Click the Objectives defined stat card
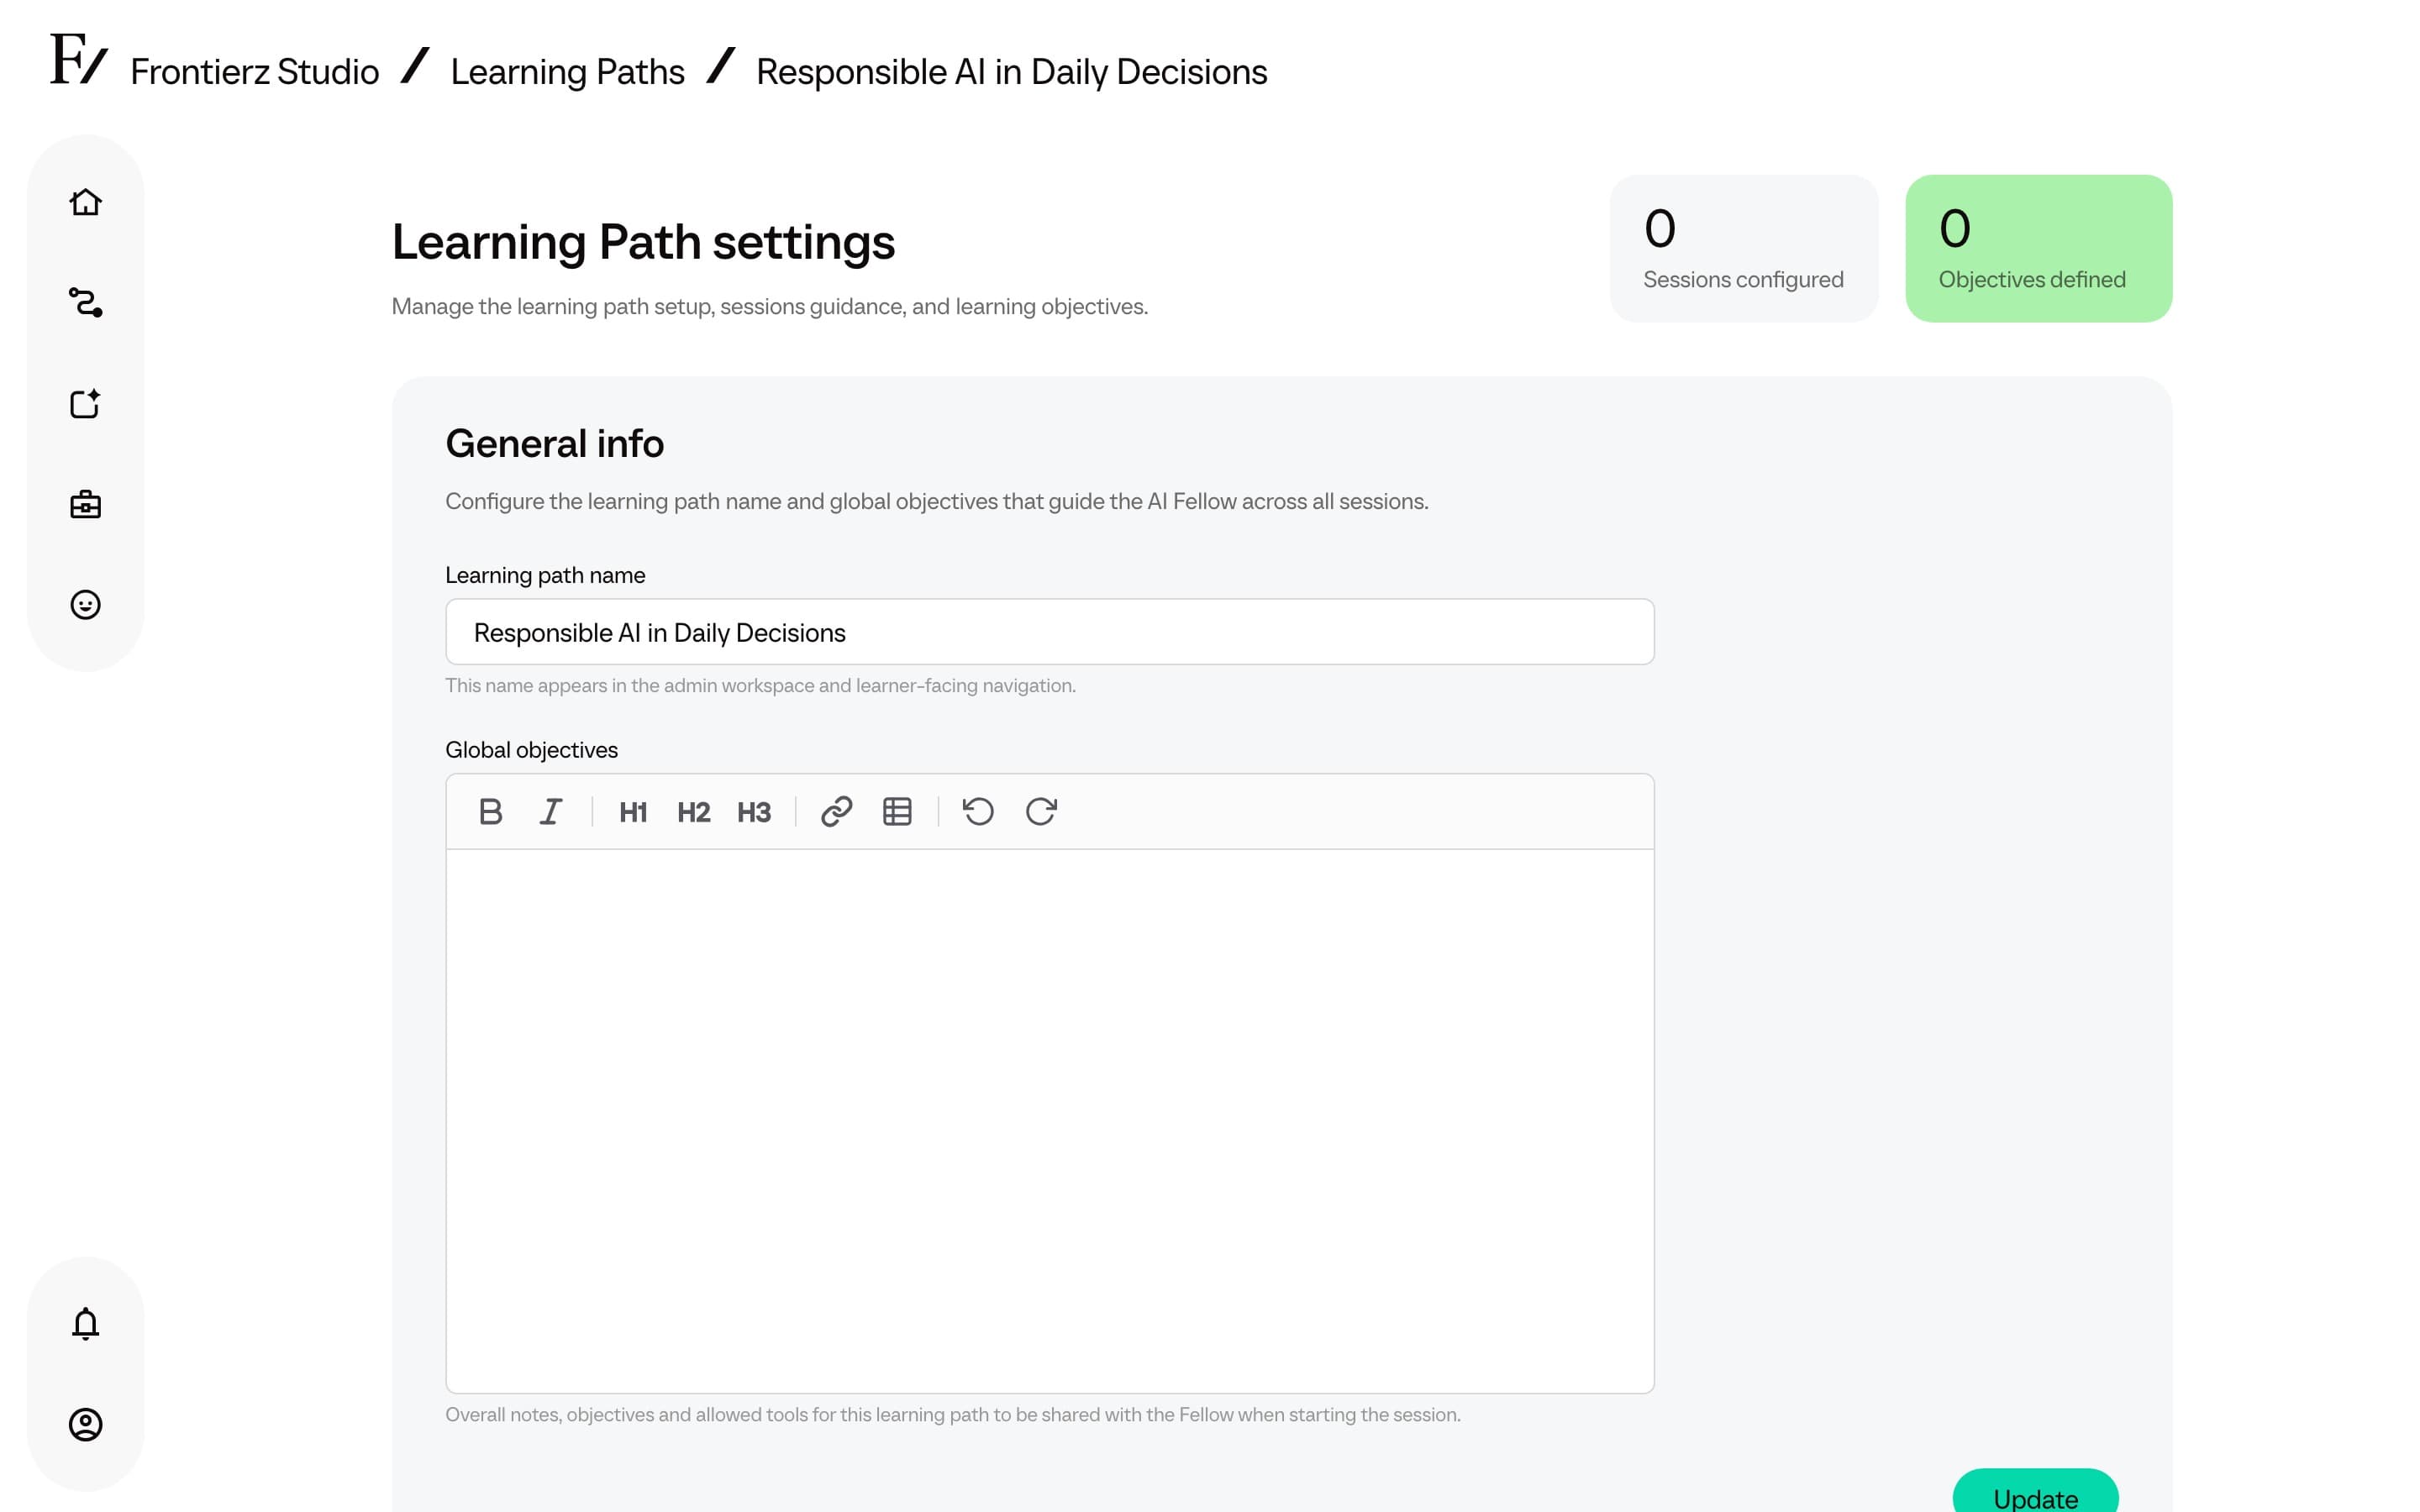The width and height of the screenshot is (2420, 1512). (x=2038, y=248)
